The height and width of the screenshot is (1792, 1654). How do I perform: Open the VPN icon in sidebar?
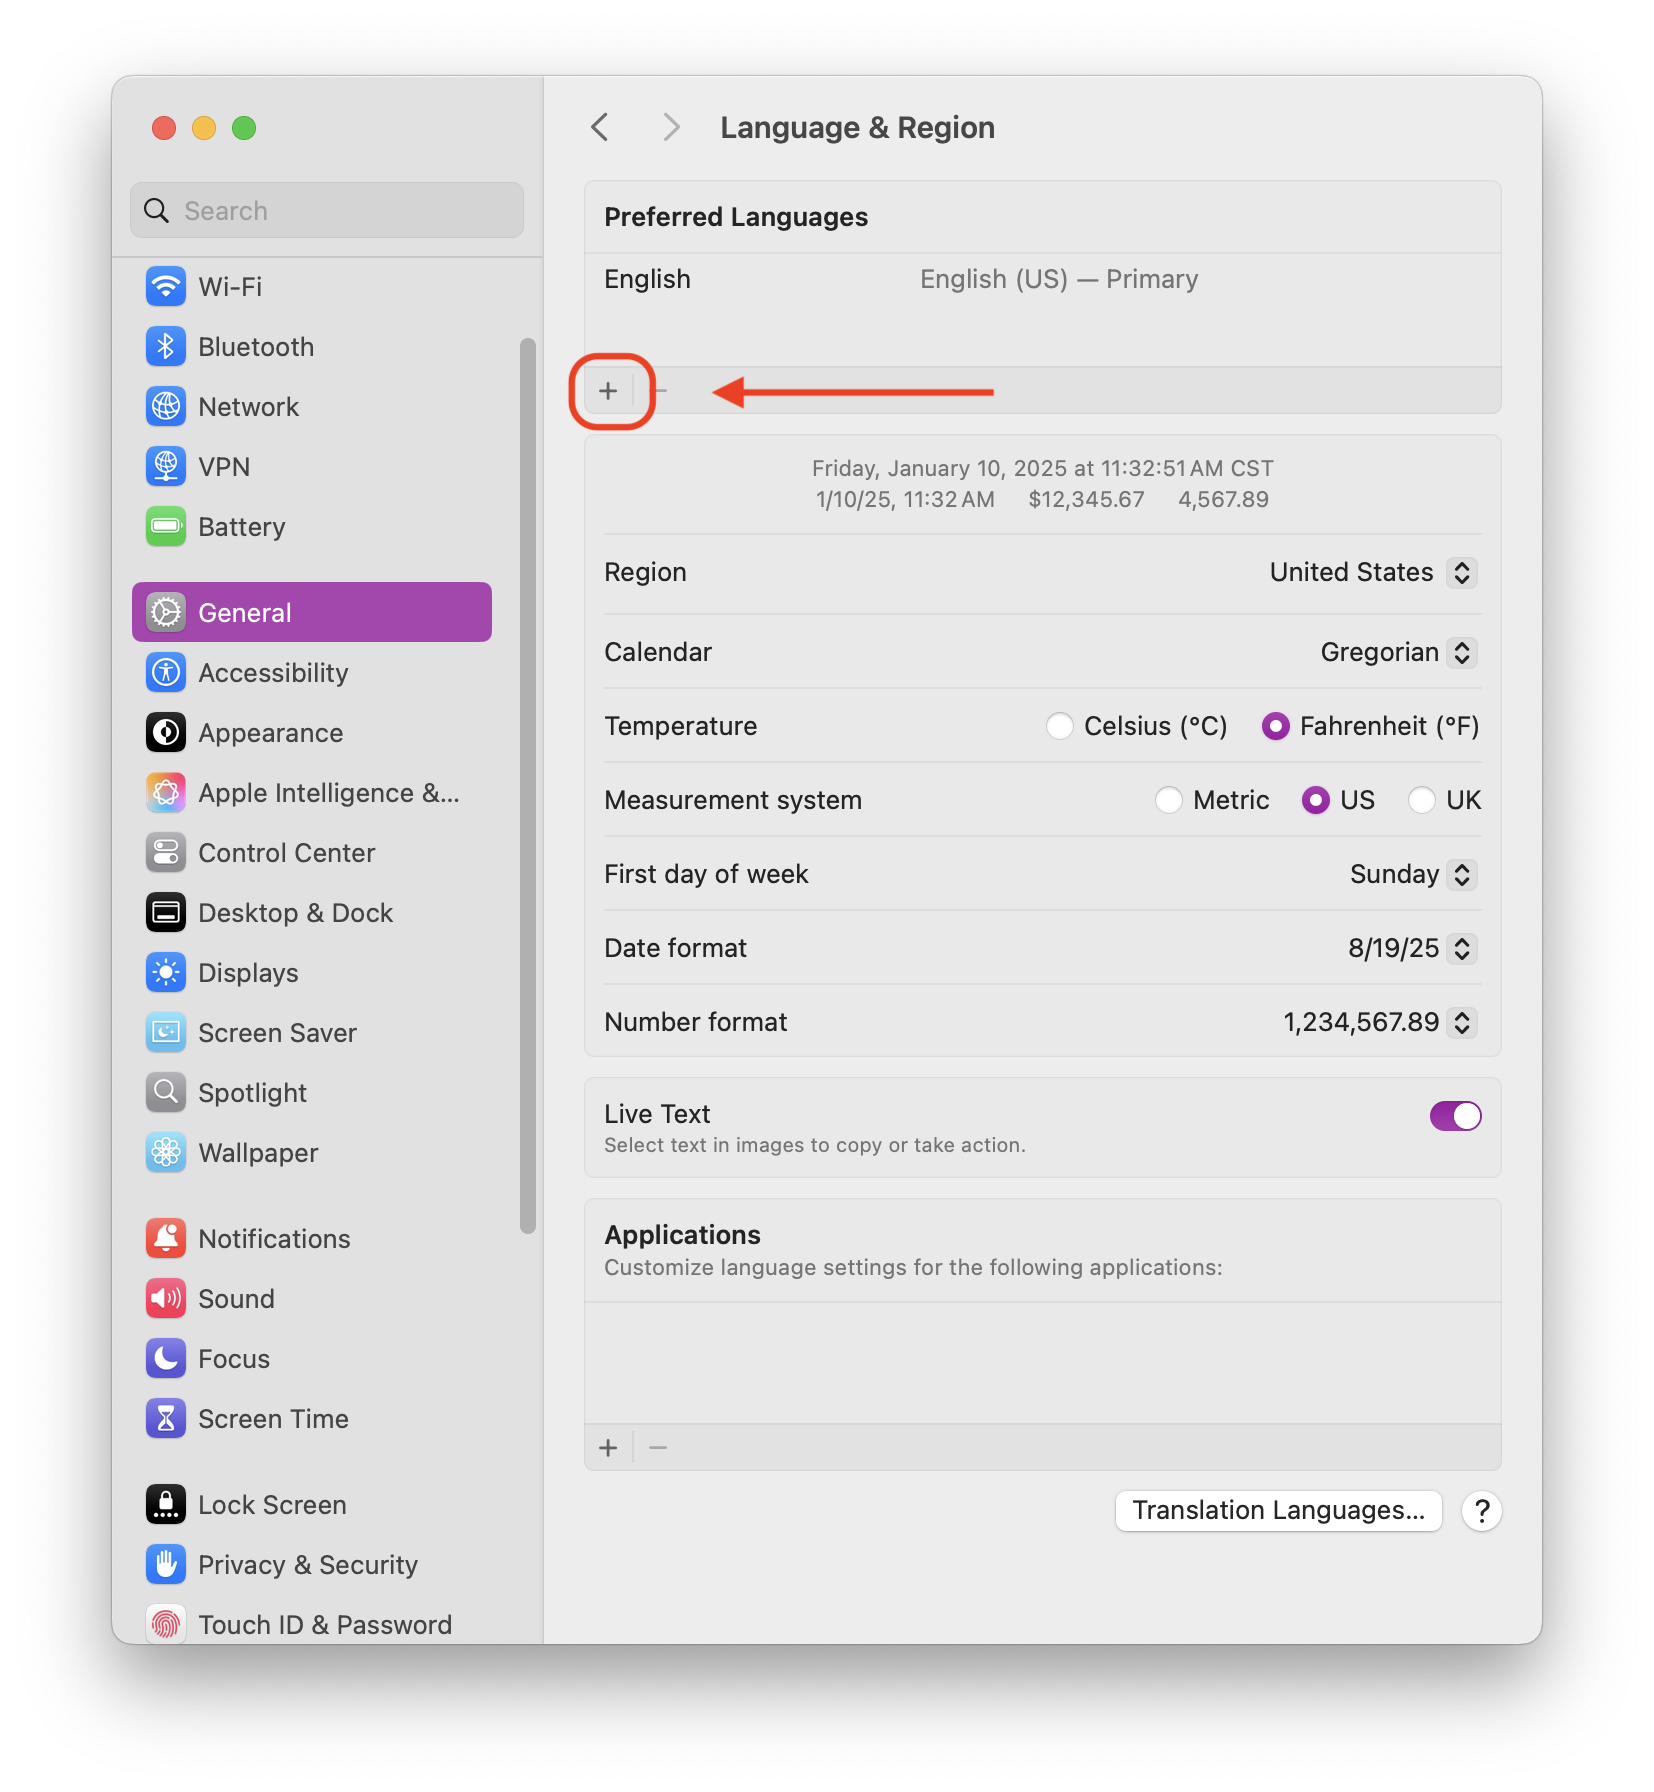(x=166, y=467)
